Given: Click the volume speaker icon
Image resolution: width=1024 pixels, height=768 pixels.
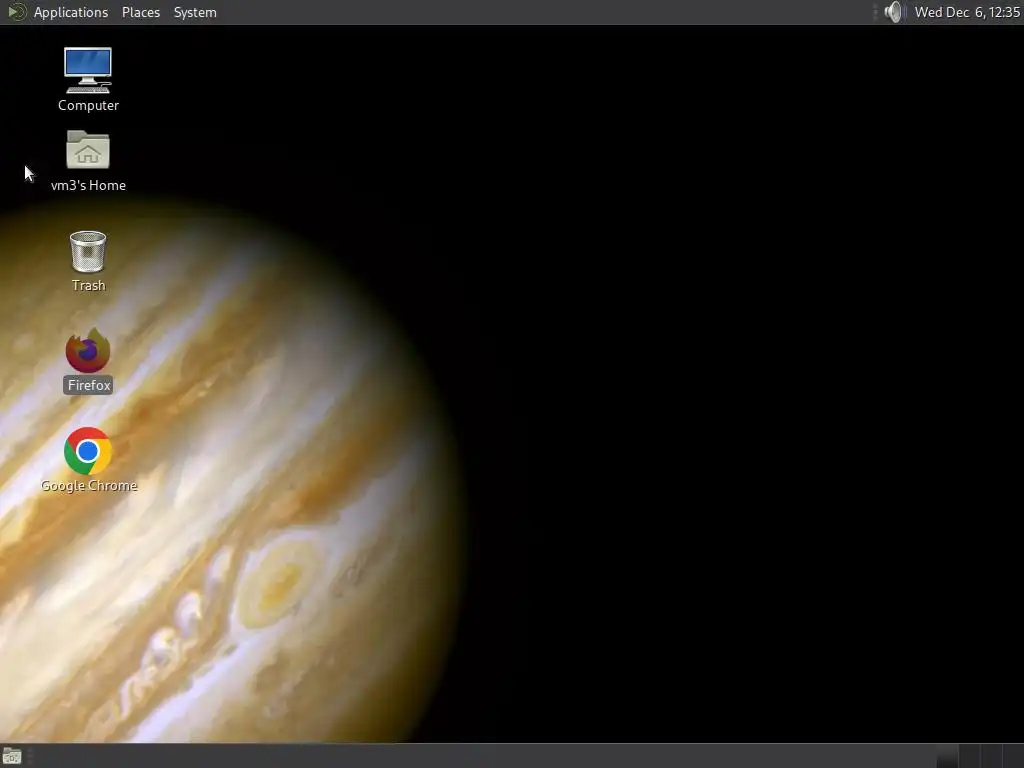Looking at the screenshot, I should 893,12.
